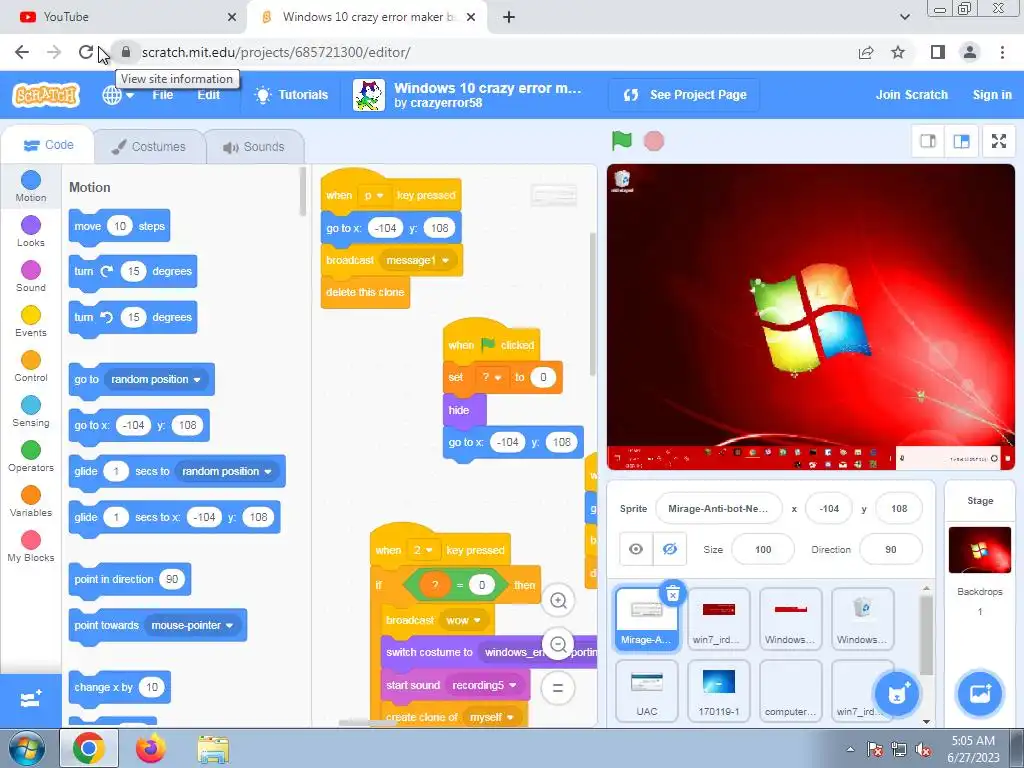Click the Choose a Sprite cat button
Viewport: 1024px width, 768px height.
click(897, 694)
